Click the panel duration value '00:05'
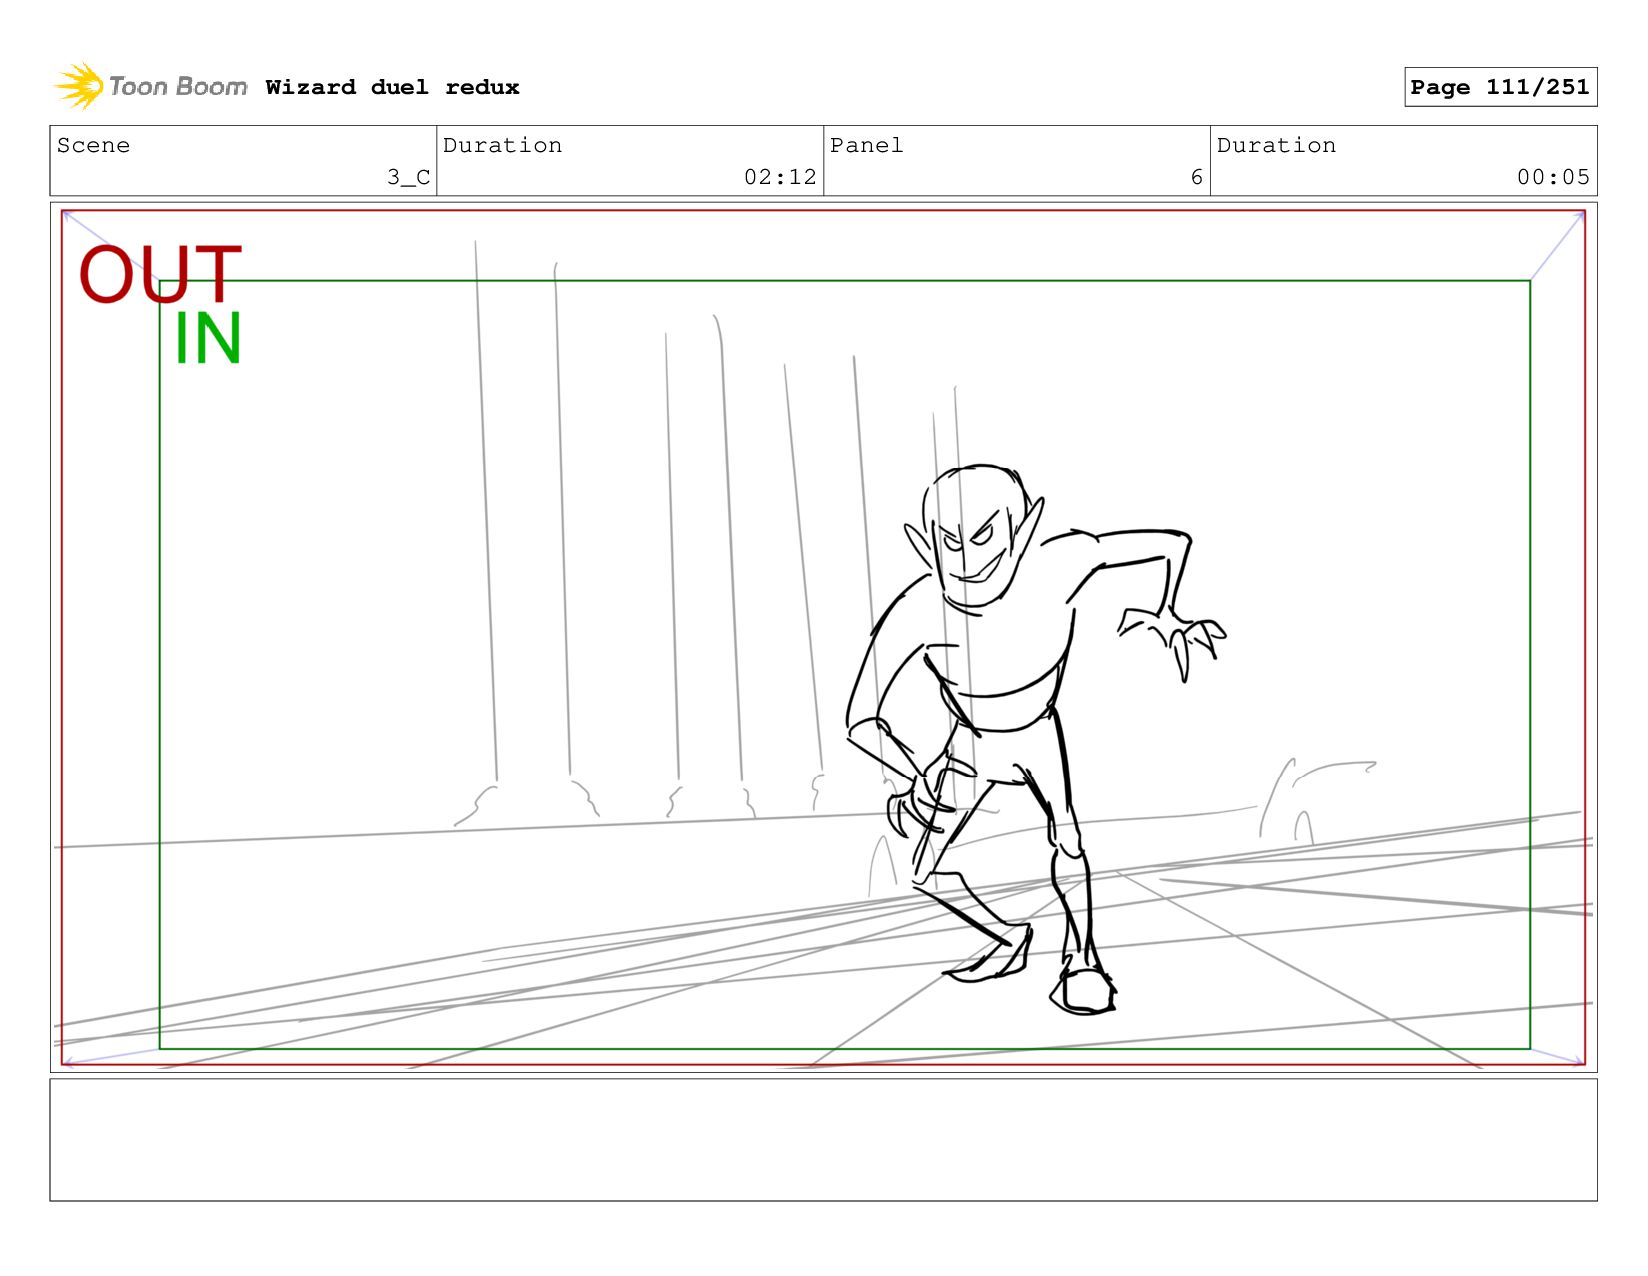1648x1276 pixels. pyautogui.click(x=1553, y=177)
